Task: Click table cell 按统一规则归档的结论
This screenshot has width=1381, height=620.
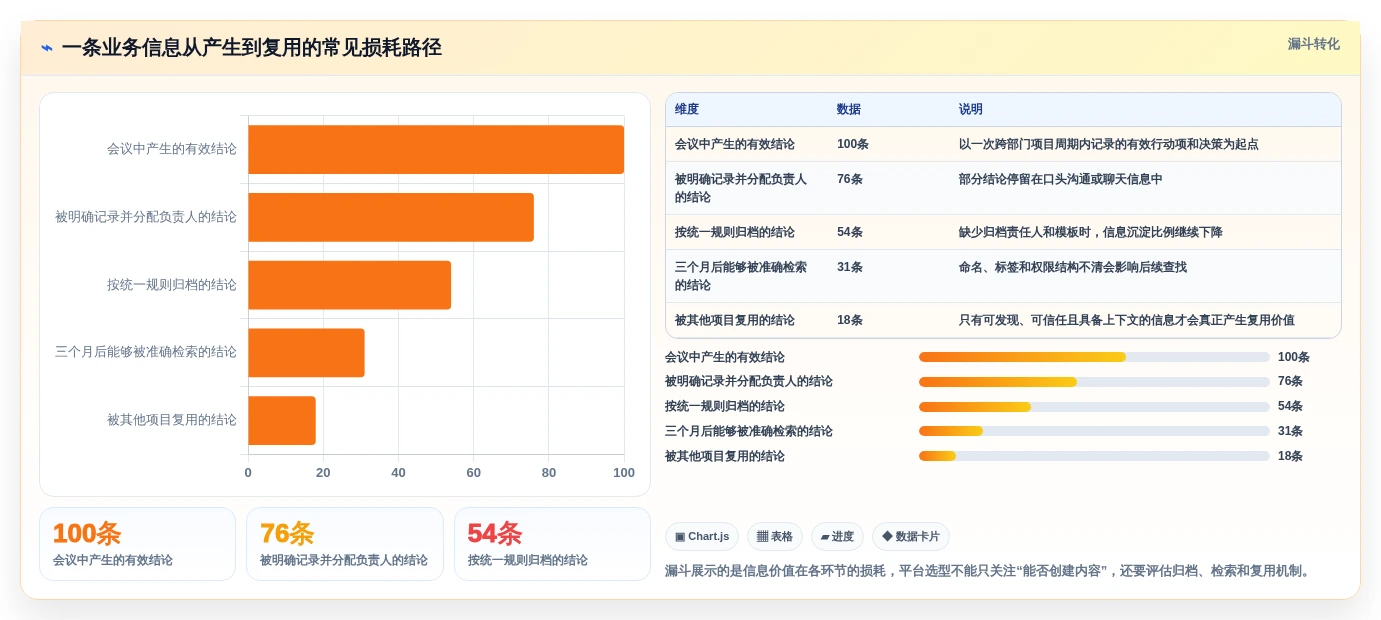Action: tap(735, 232)
